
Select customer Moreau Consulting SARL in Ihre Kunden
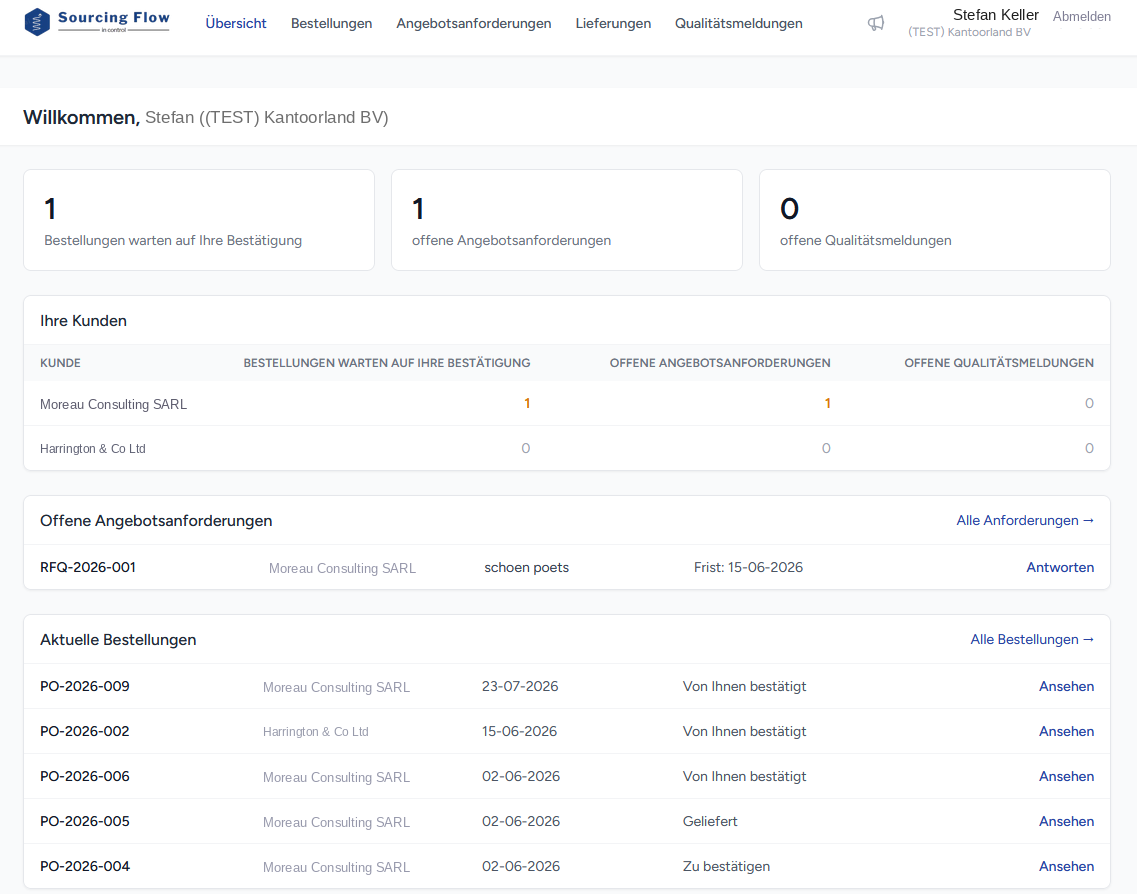113,404
